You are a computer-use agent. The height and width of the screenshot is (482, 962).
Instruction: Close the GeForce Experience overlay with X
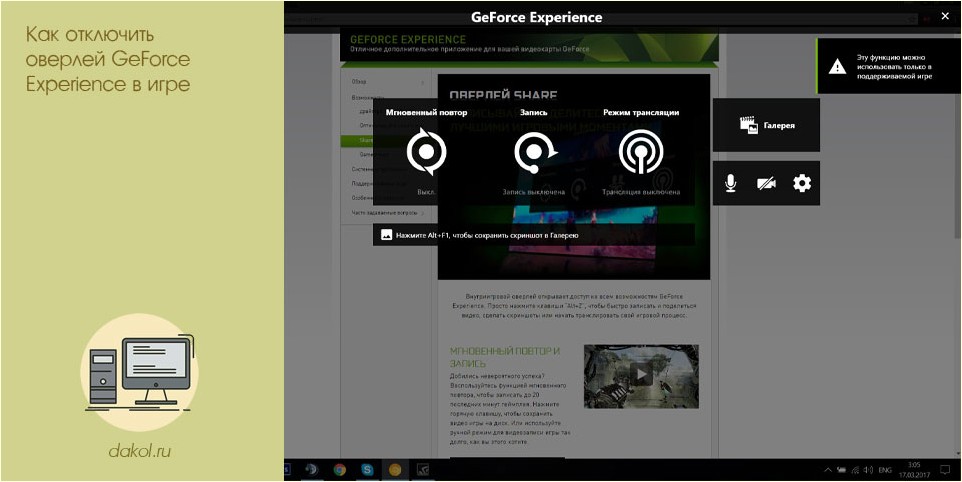[944, 17]
